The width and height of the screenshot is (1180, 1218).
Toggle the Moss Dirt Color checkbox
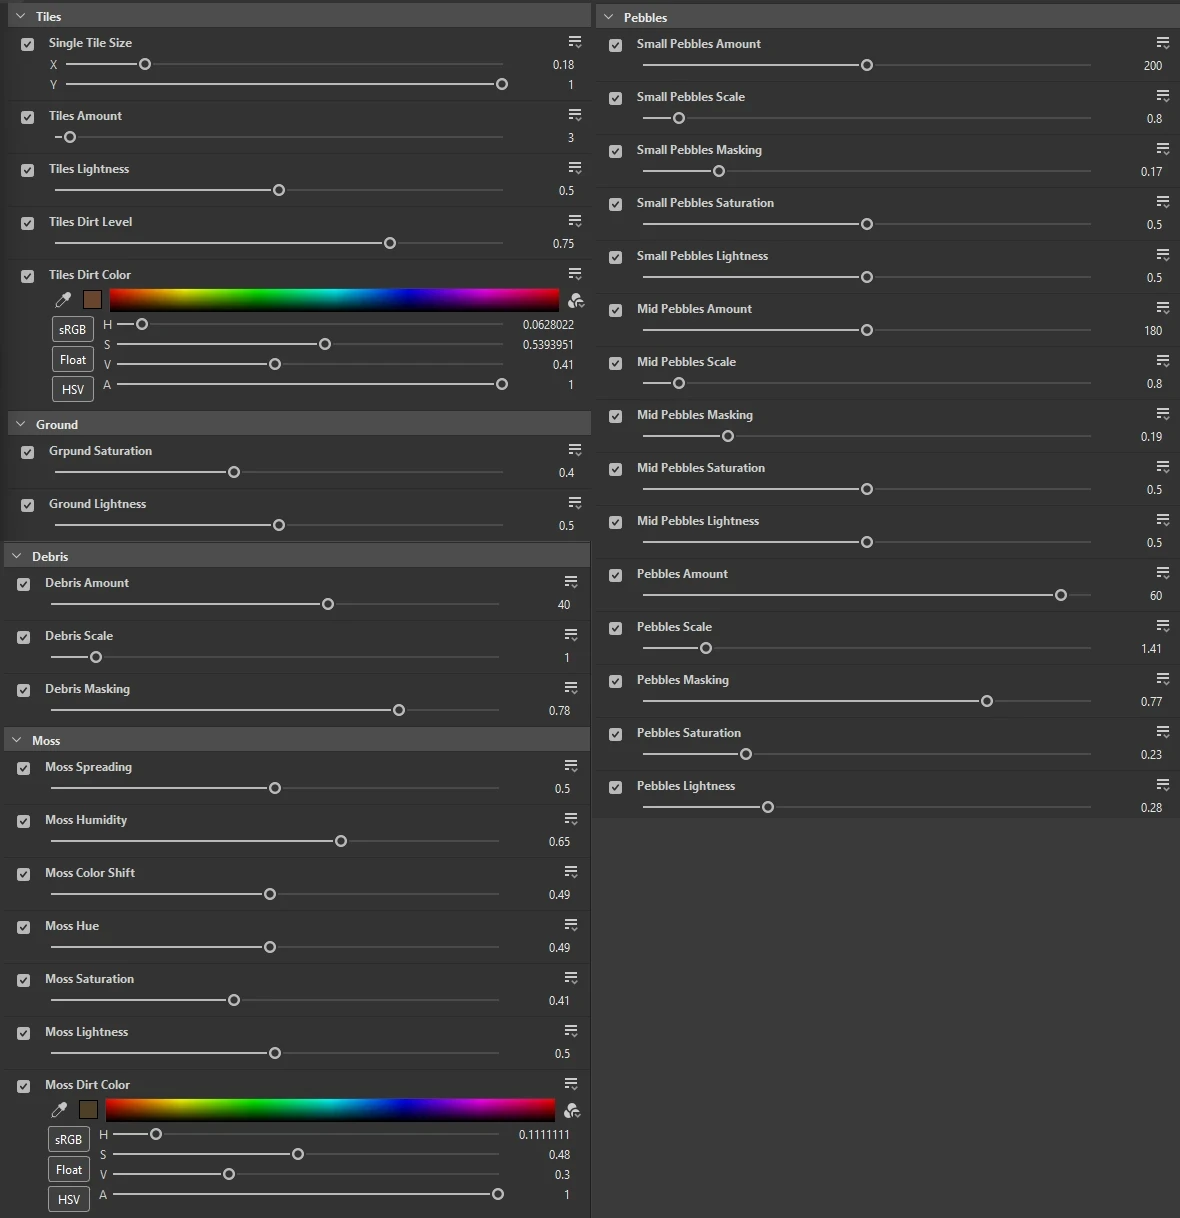click(x=23, y=1086)
